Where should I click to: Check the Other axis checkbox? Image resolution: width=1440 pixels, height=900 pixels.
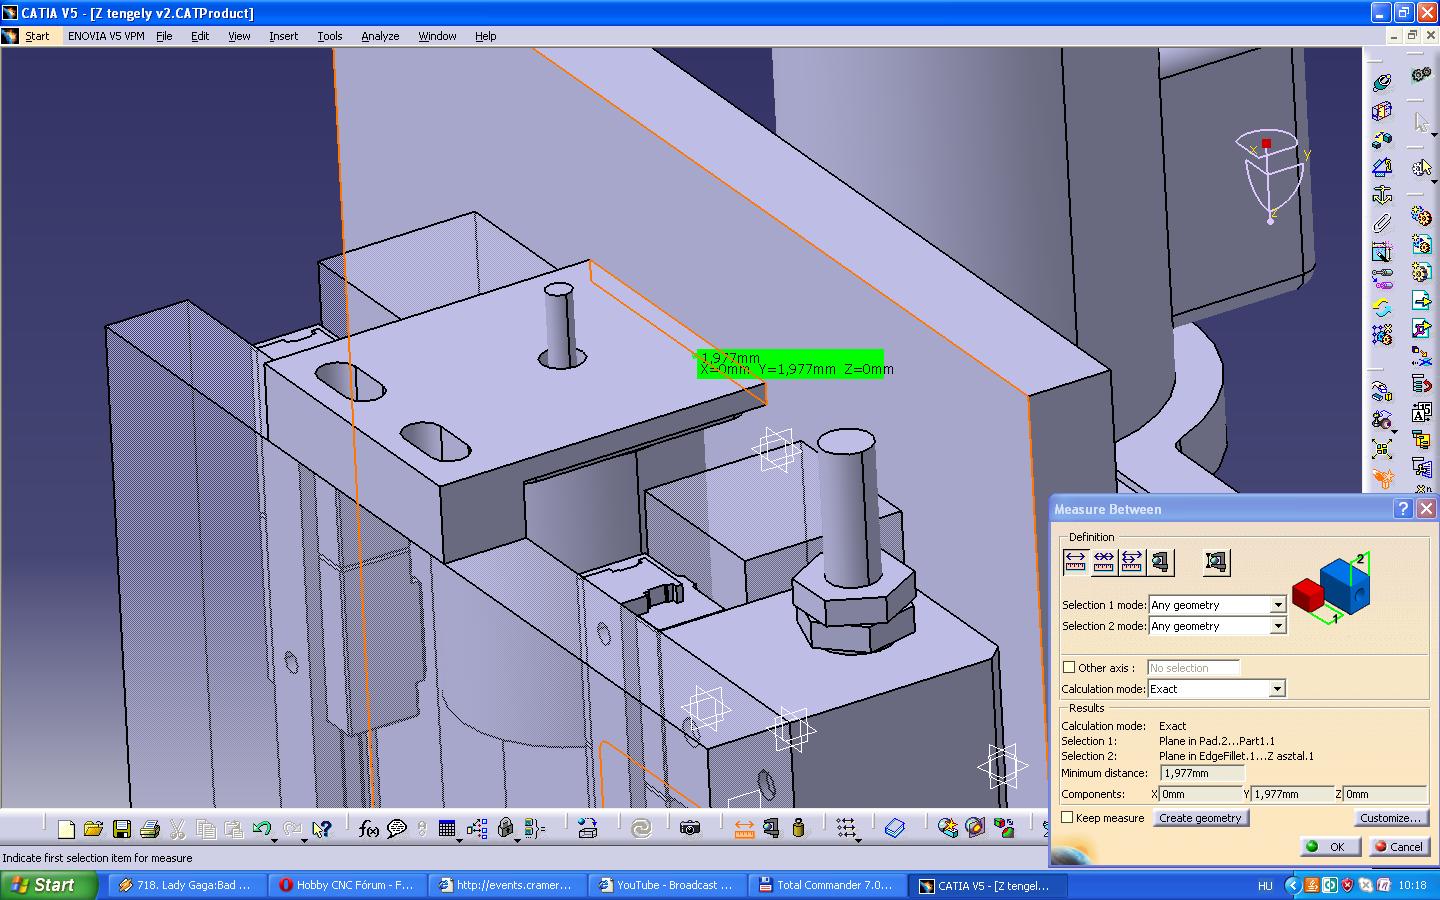click(x=1069, y=668)
